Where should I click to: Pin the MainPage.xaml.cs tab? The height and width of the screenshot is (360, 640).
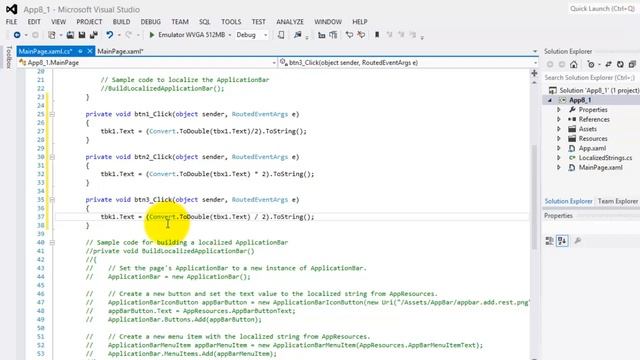80,51
